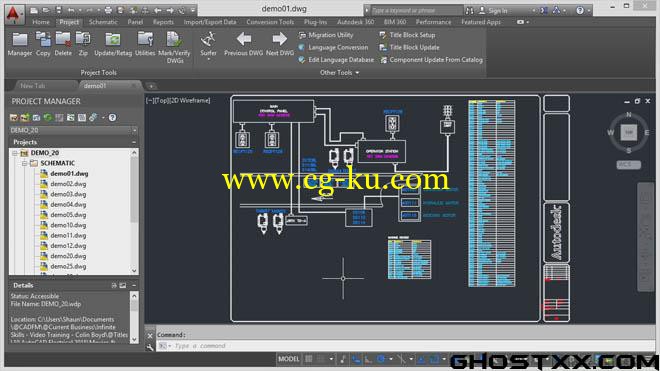Click the search binoculars icon in title bar
The height and width of the screenshot is (371, 660).
469,11
